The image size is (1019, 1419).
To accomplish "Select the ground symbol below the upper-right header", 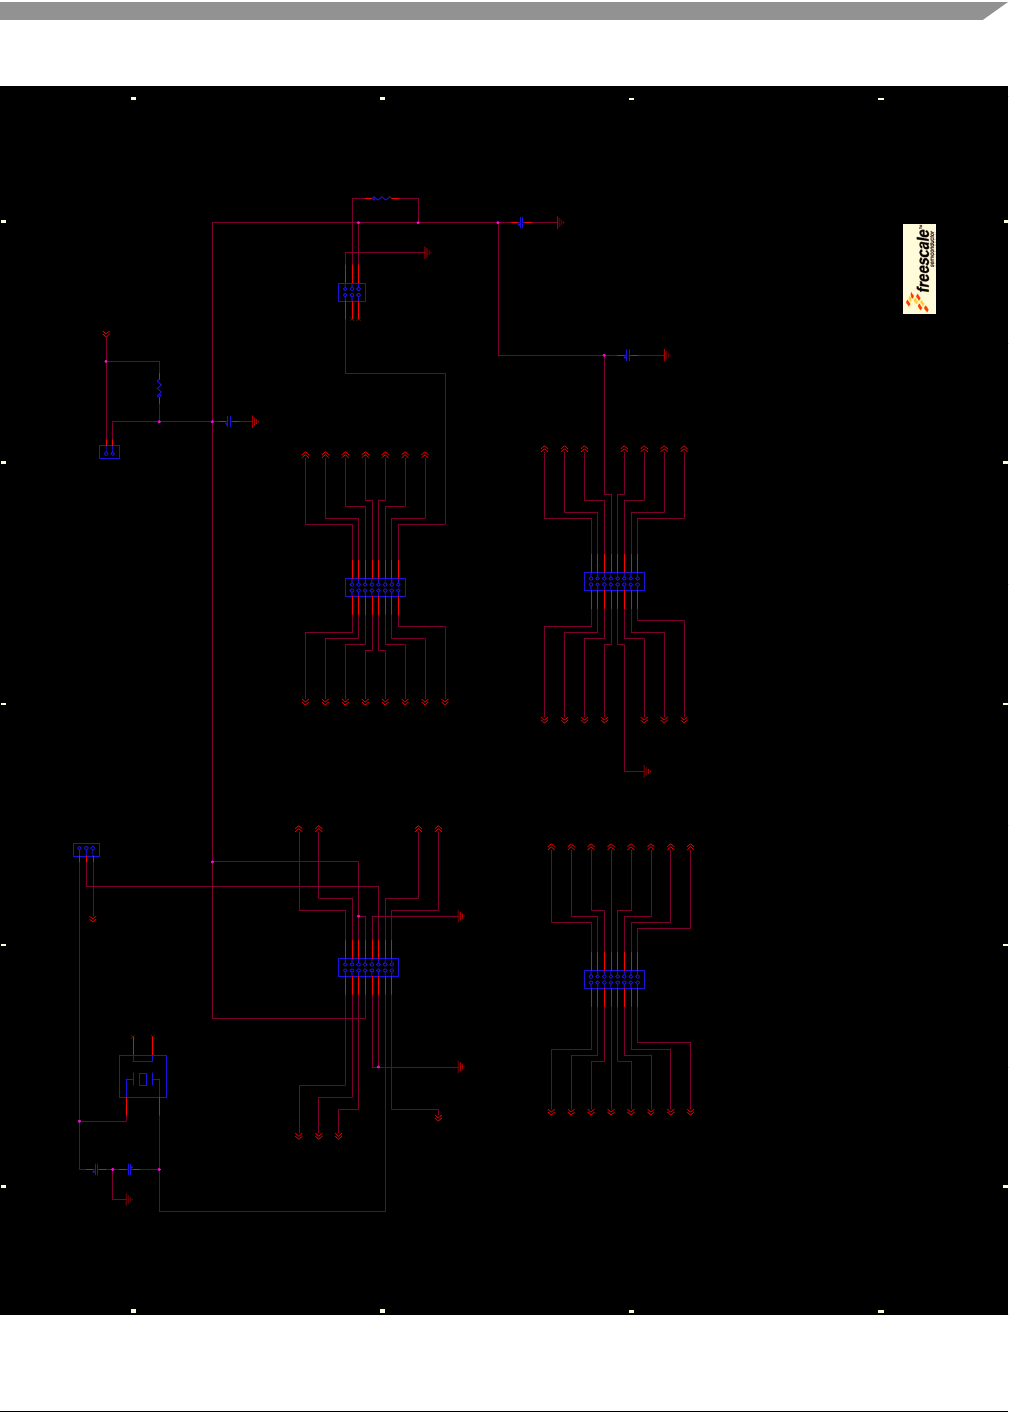I will tap(648, 771).
